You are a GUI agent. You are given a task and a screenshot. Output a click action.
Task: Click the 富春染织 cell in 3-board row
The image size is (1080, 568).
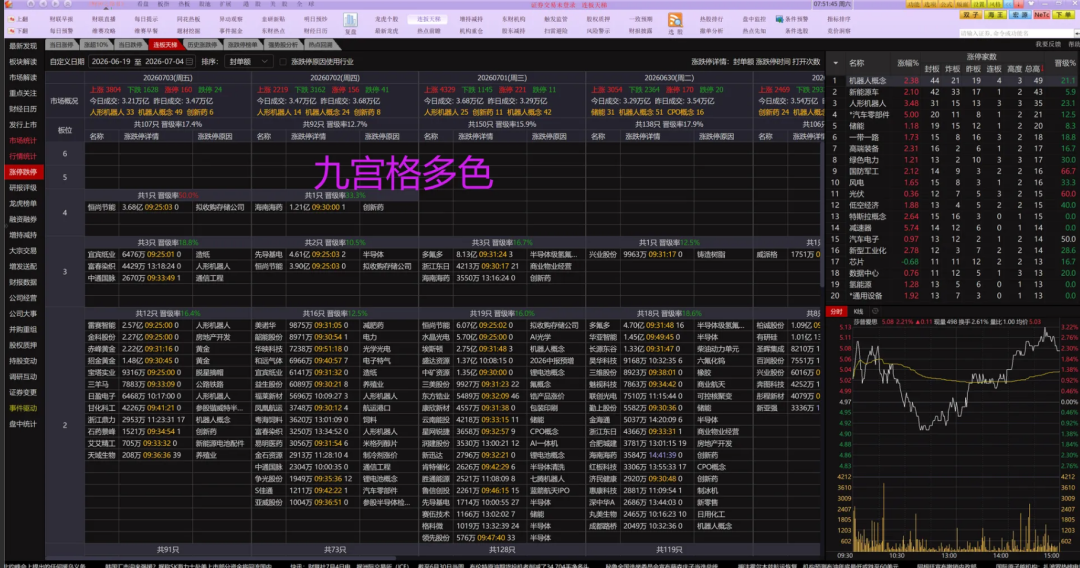pyautogui.click(x=101, y=266)
